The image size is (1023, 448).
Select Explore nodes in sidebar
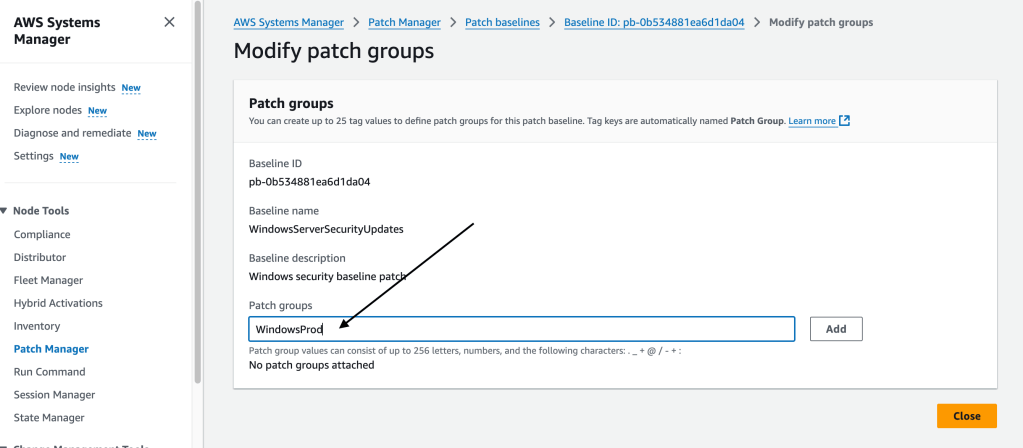[x=47, y=110]
